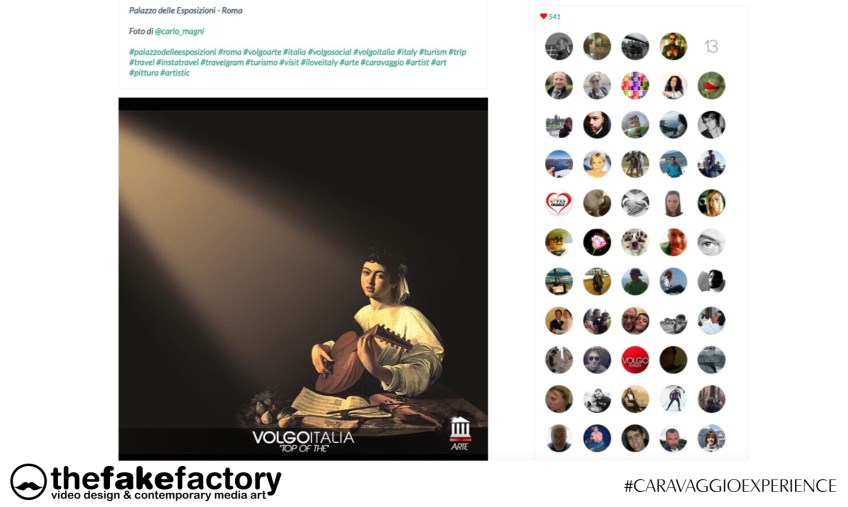848x507 pixels.
Task: Follow the #palazzodelleesposizioni hashtag
Action: [x=173, y=52]
